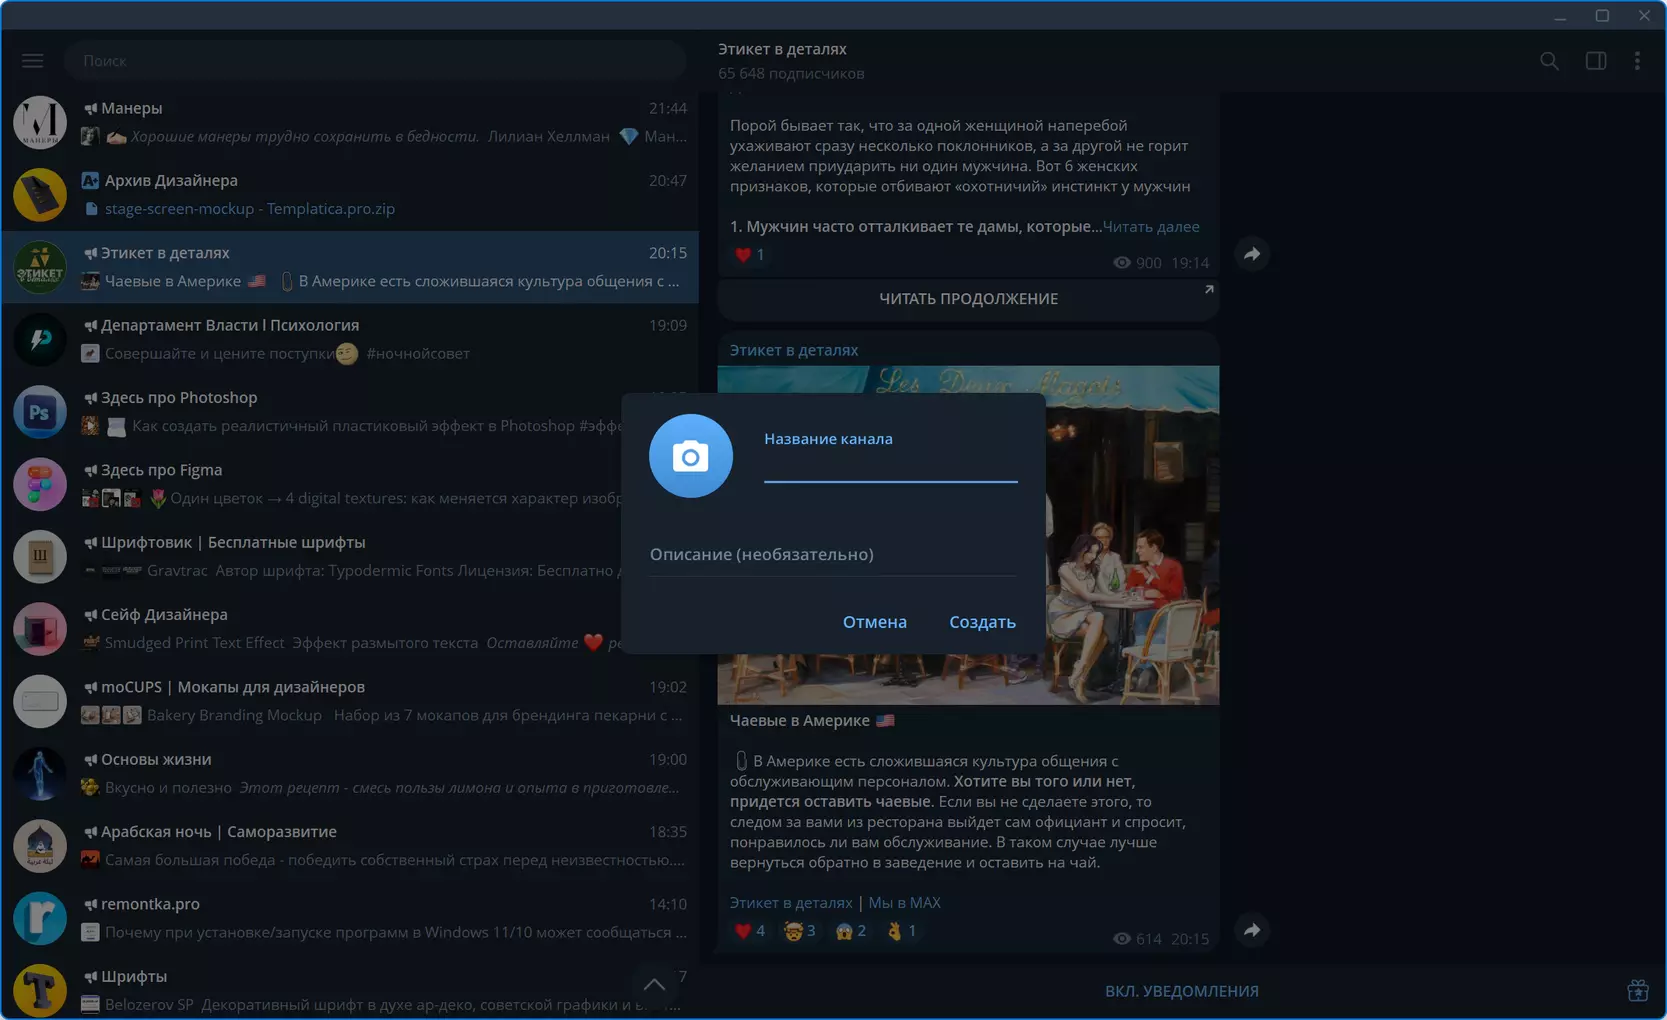Open Департамент Власти | Психология chat

click(x=350, y=339)
